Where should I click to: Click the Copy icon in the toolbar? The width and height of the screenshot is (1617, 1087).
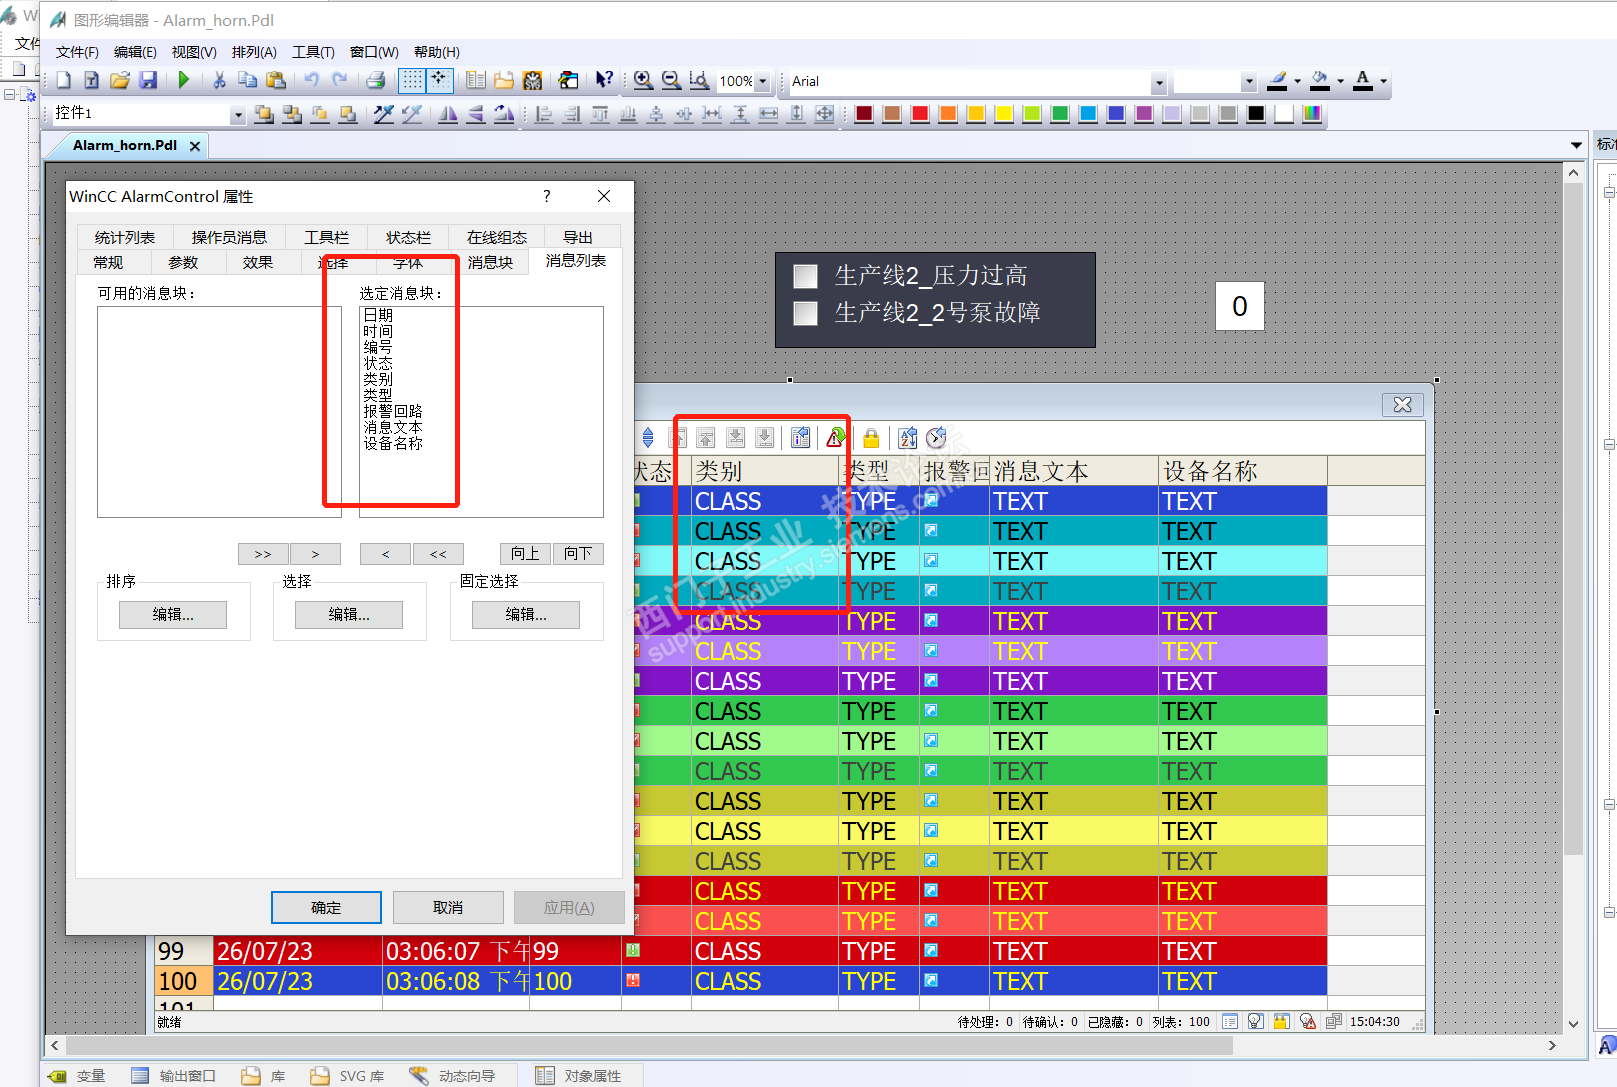tap(247, 81)
